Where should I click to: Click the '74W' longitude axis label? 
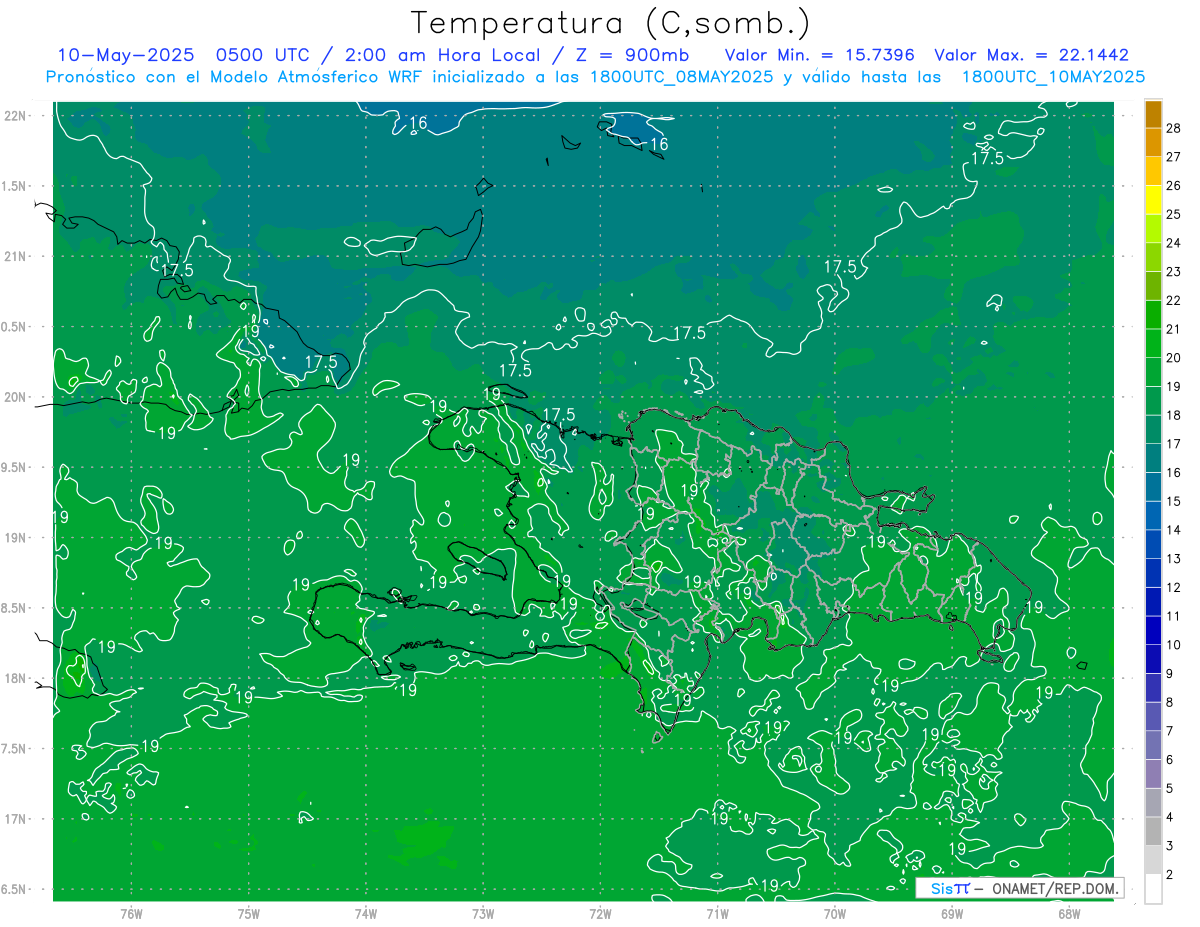click(366, 914)
